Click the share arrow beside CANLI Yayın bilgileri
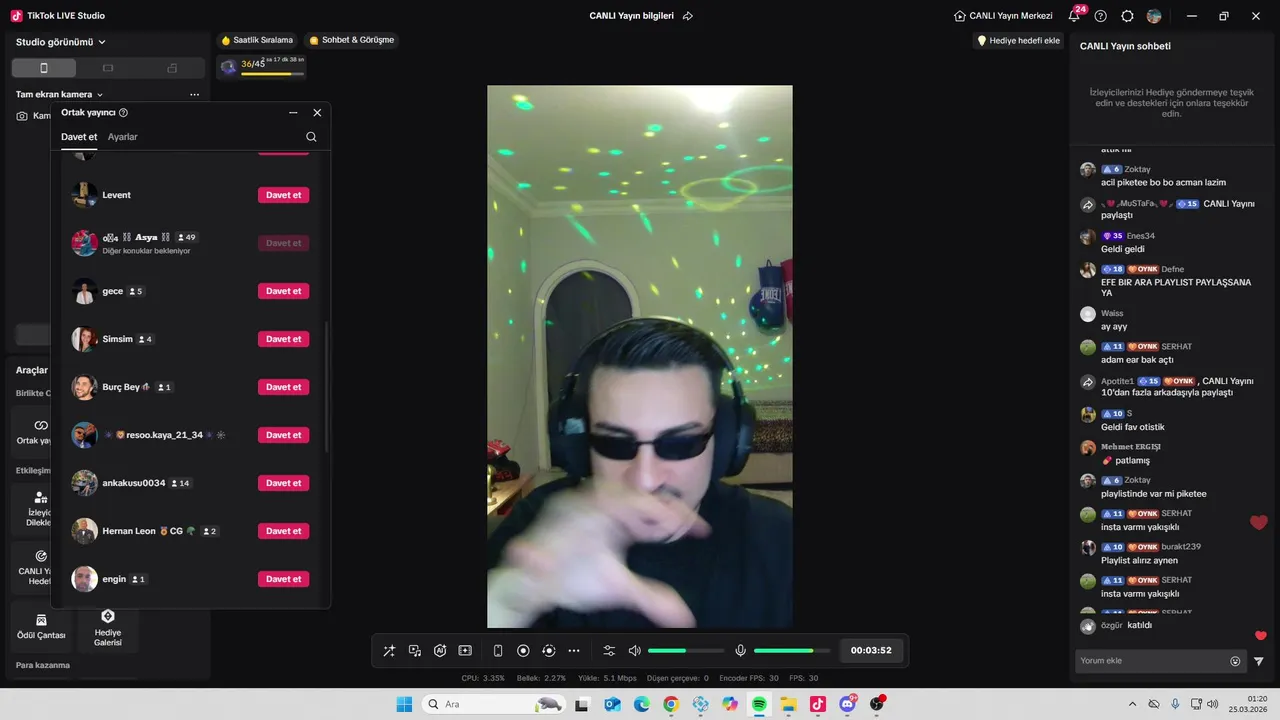The height and width of the screenshot is (720, 1280). 687,16
